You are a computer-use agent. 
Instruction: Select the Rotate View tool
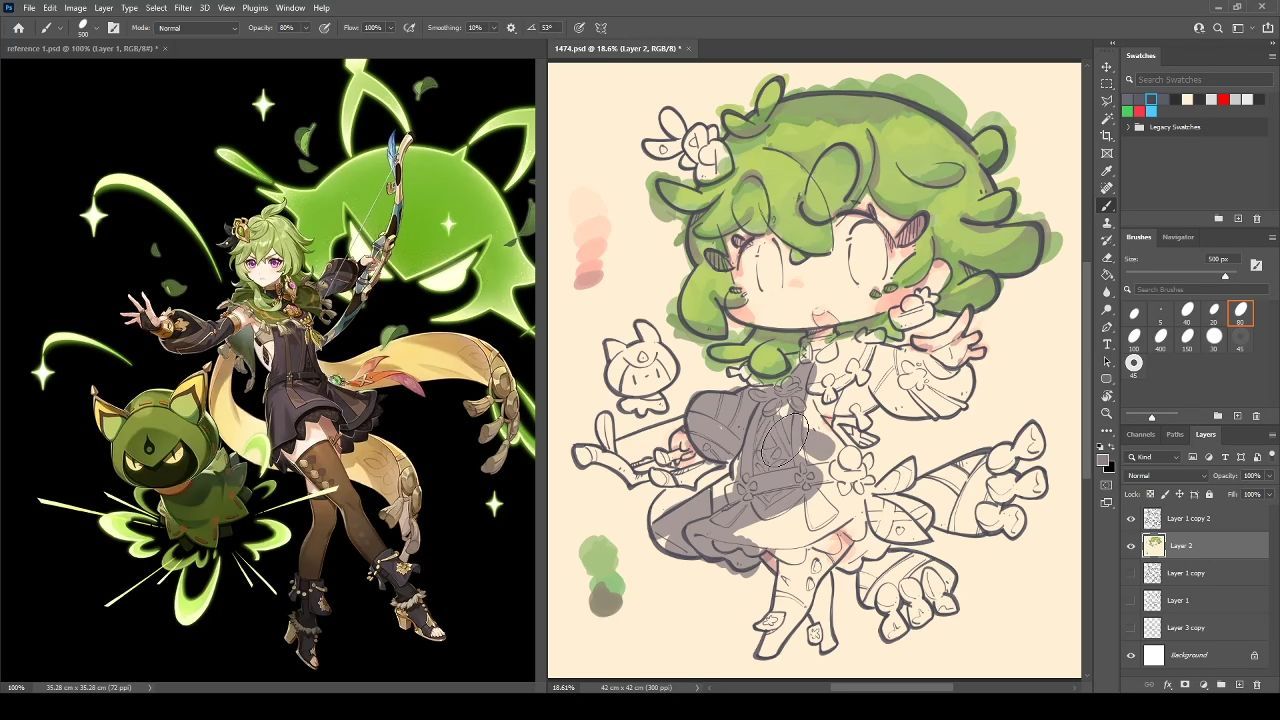click(x=1107, y=396)
